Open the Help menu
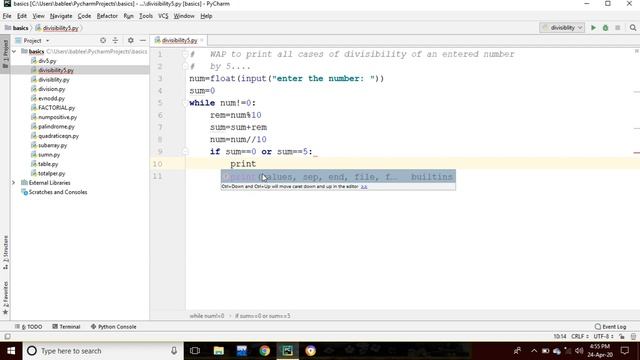The image size is (640, 360). tap(206, 16)
